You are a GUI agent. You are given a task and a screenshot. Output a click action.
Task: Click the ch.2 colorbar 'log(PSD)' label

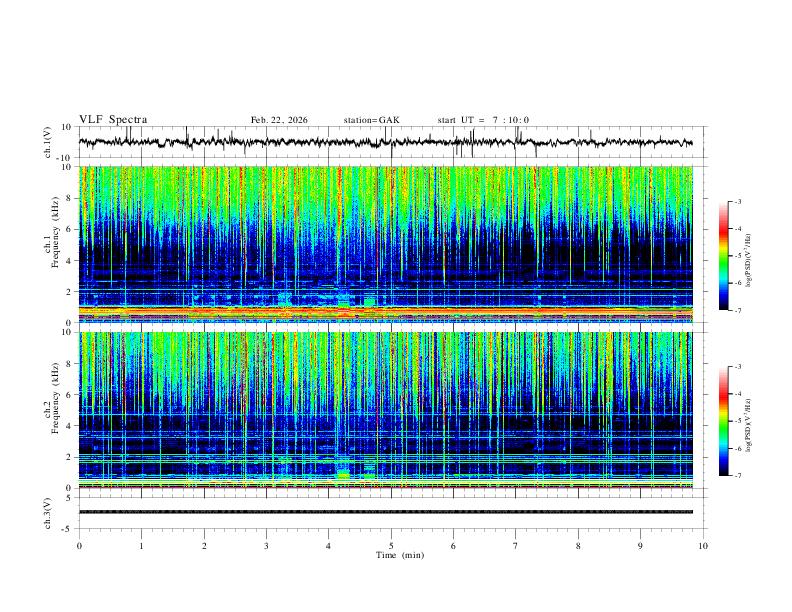(749, 425)
